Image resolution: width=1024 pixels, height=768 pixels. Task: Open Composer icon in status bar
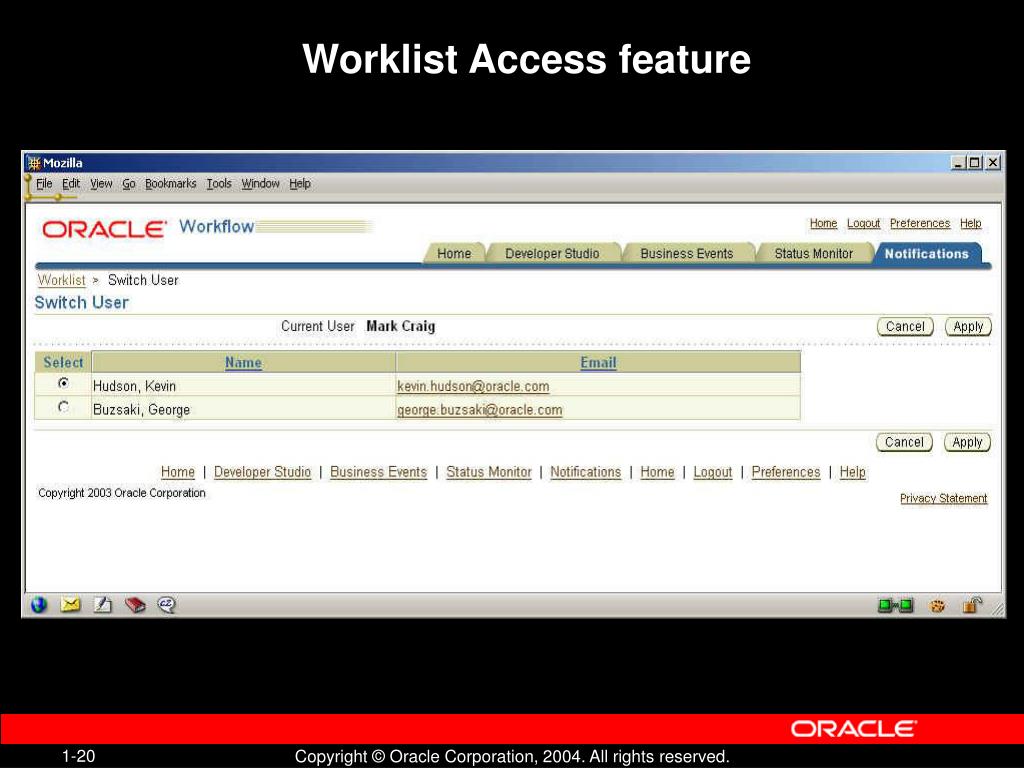[102, 605]
